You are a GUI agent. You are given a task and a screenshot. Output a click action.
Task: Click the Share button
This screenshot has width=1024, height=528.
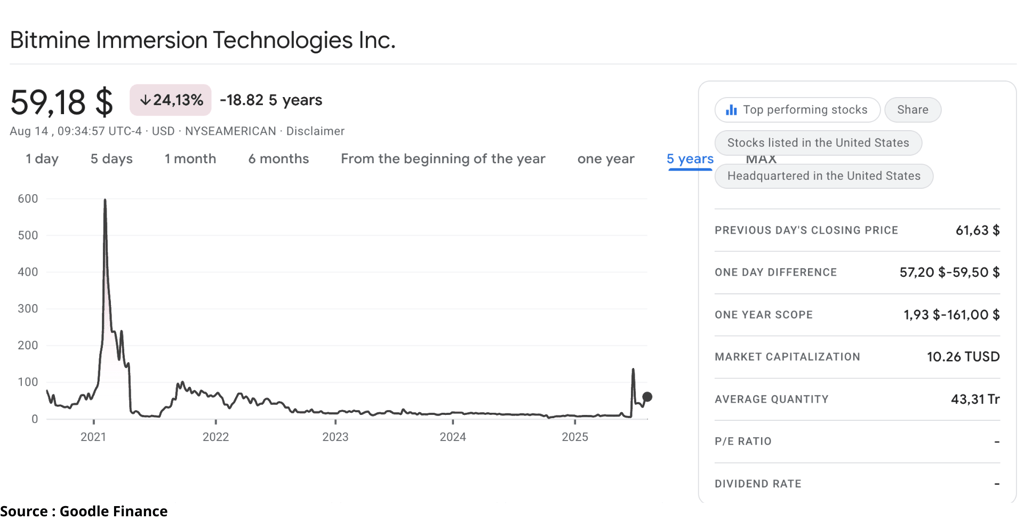click(912, 110)
